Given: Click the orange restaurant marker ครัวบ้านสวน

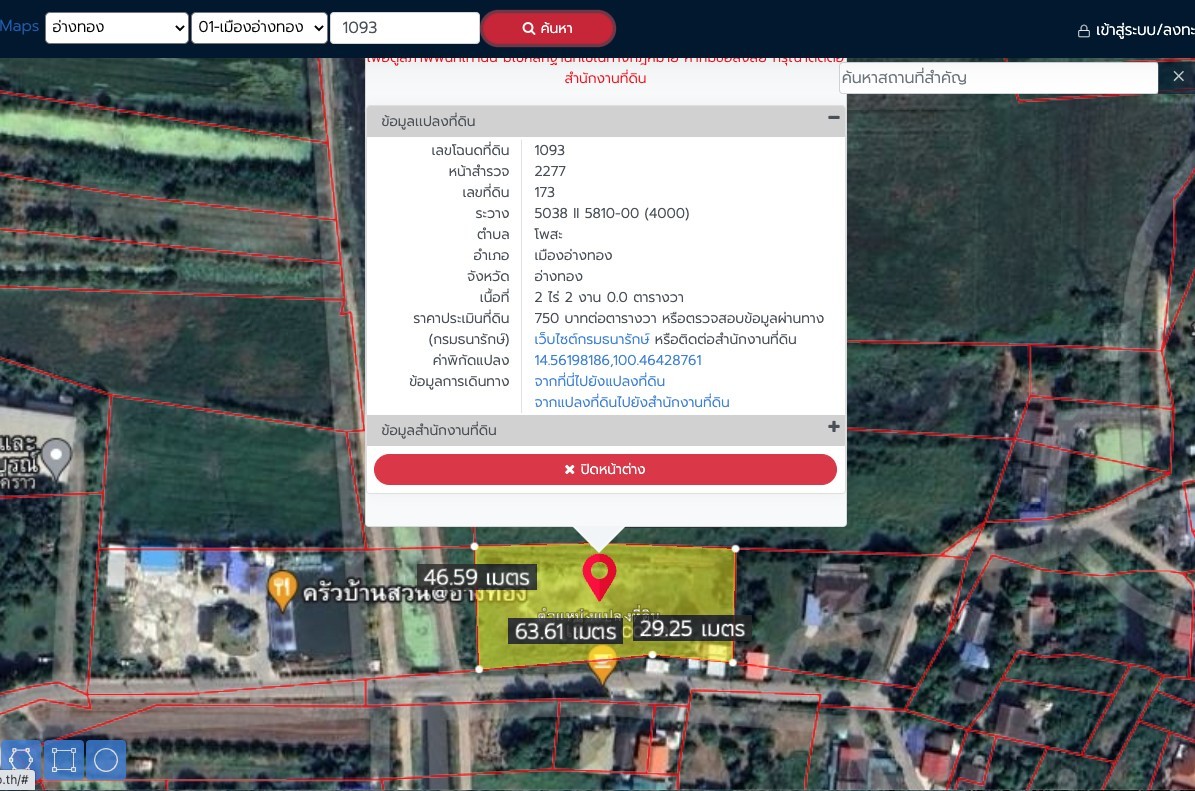Looking at the screenshot, I should click(x=282, y=591).
